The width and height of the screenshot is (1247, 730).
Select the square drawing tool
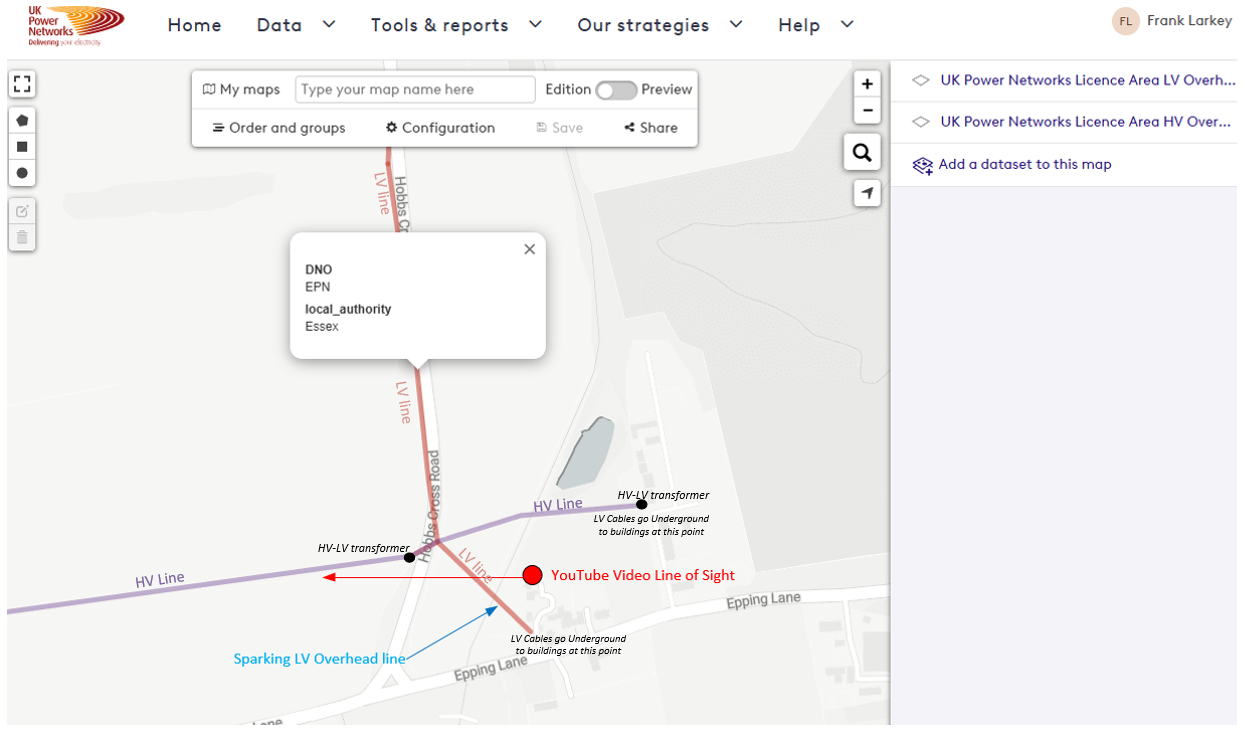[22, 147]
